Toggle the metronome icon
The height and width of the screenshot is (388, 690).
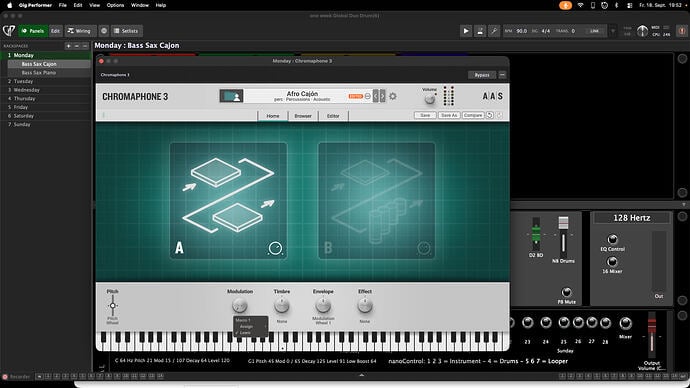tap(480, 31)
